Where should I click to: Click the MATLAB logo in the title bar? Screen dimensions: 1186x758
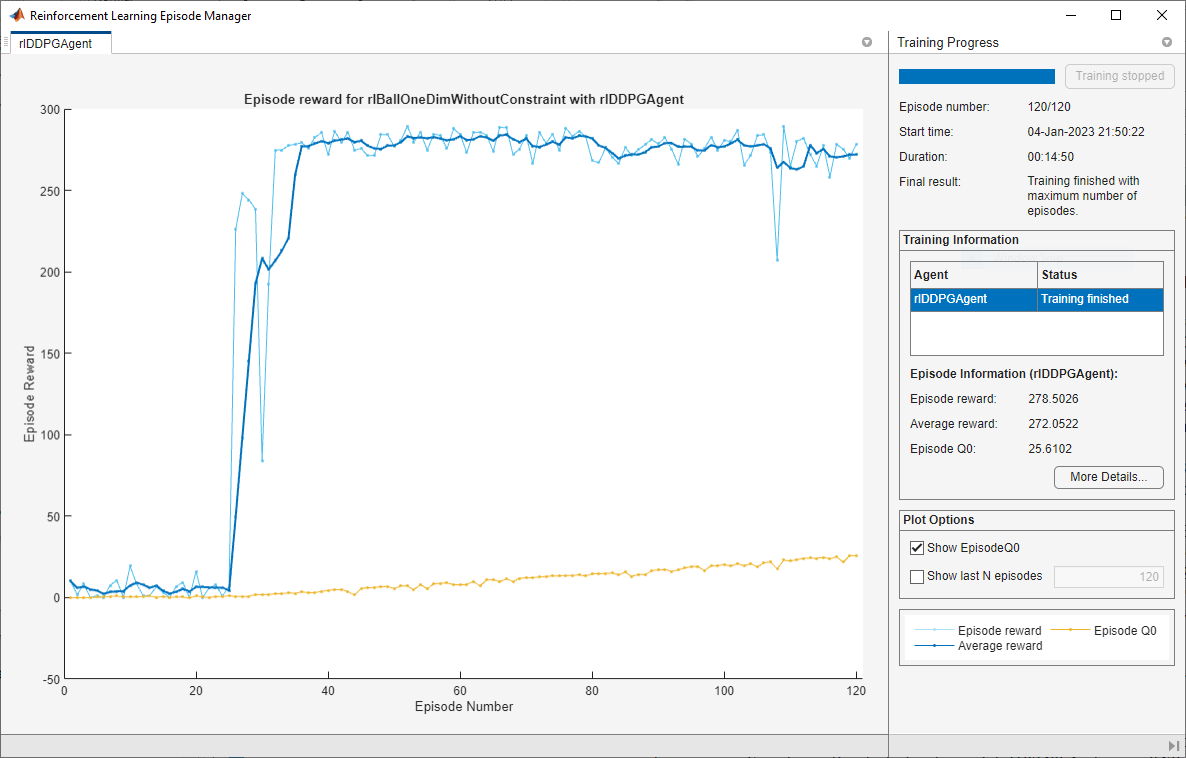[16, 15]
